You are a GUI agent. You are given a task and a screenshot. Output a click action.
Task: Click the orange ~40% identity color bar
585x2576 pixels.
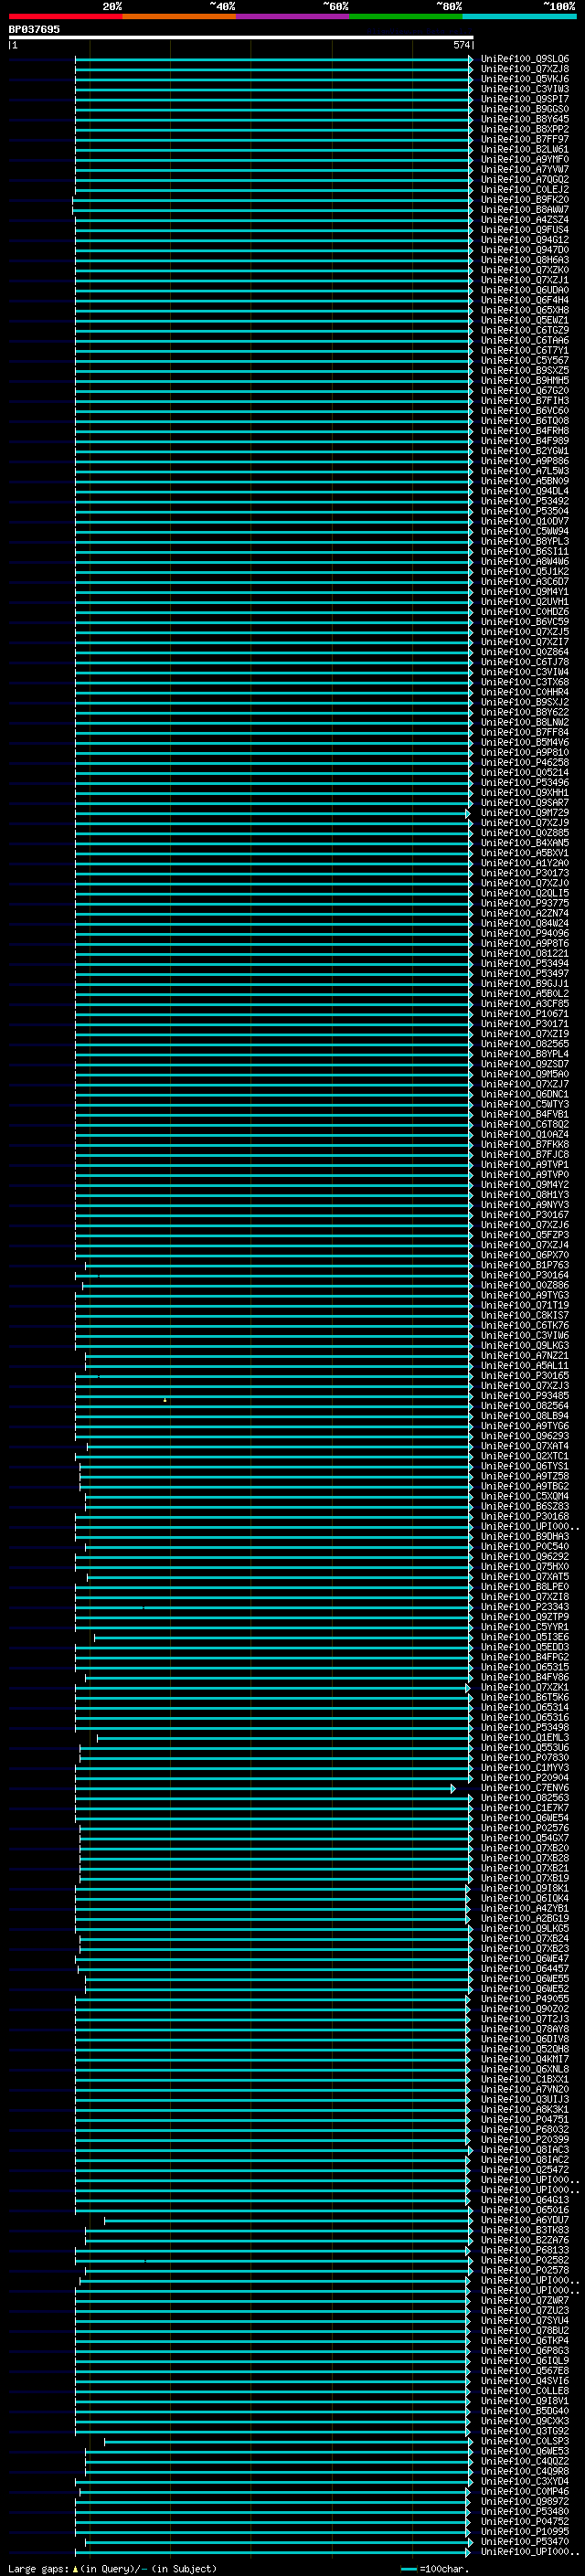pyautogui.click(x=179, y=16)
